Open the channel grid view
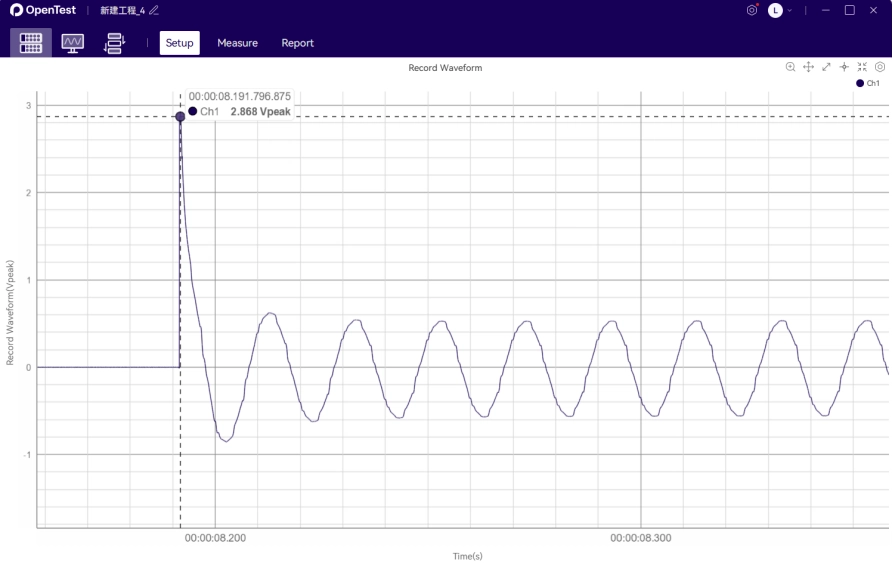This screenshot has height=563, width=893. pos(31,43)
